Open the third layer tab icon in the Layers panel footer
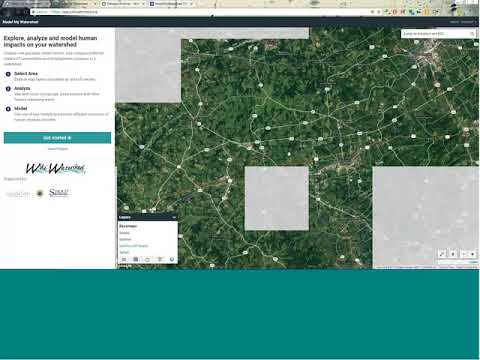Viewport: 480px width, 360px height. (148, 259)
